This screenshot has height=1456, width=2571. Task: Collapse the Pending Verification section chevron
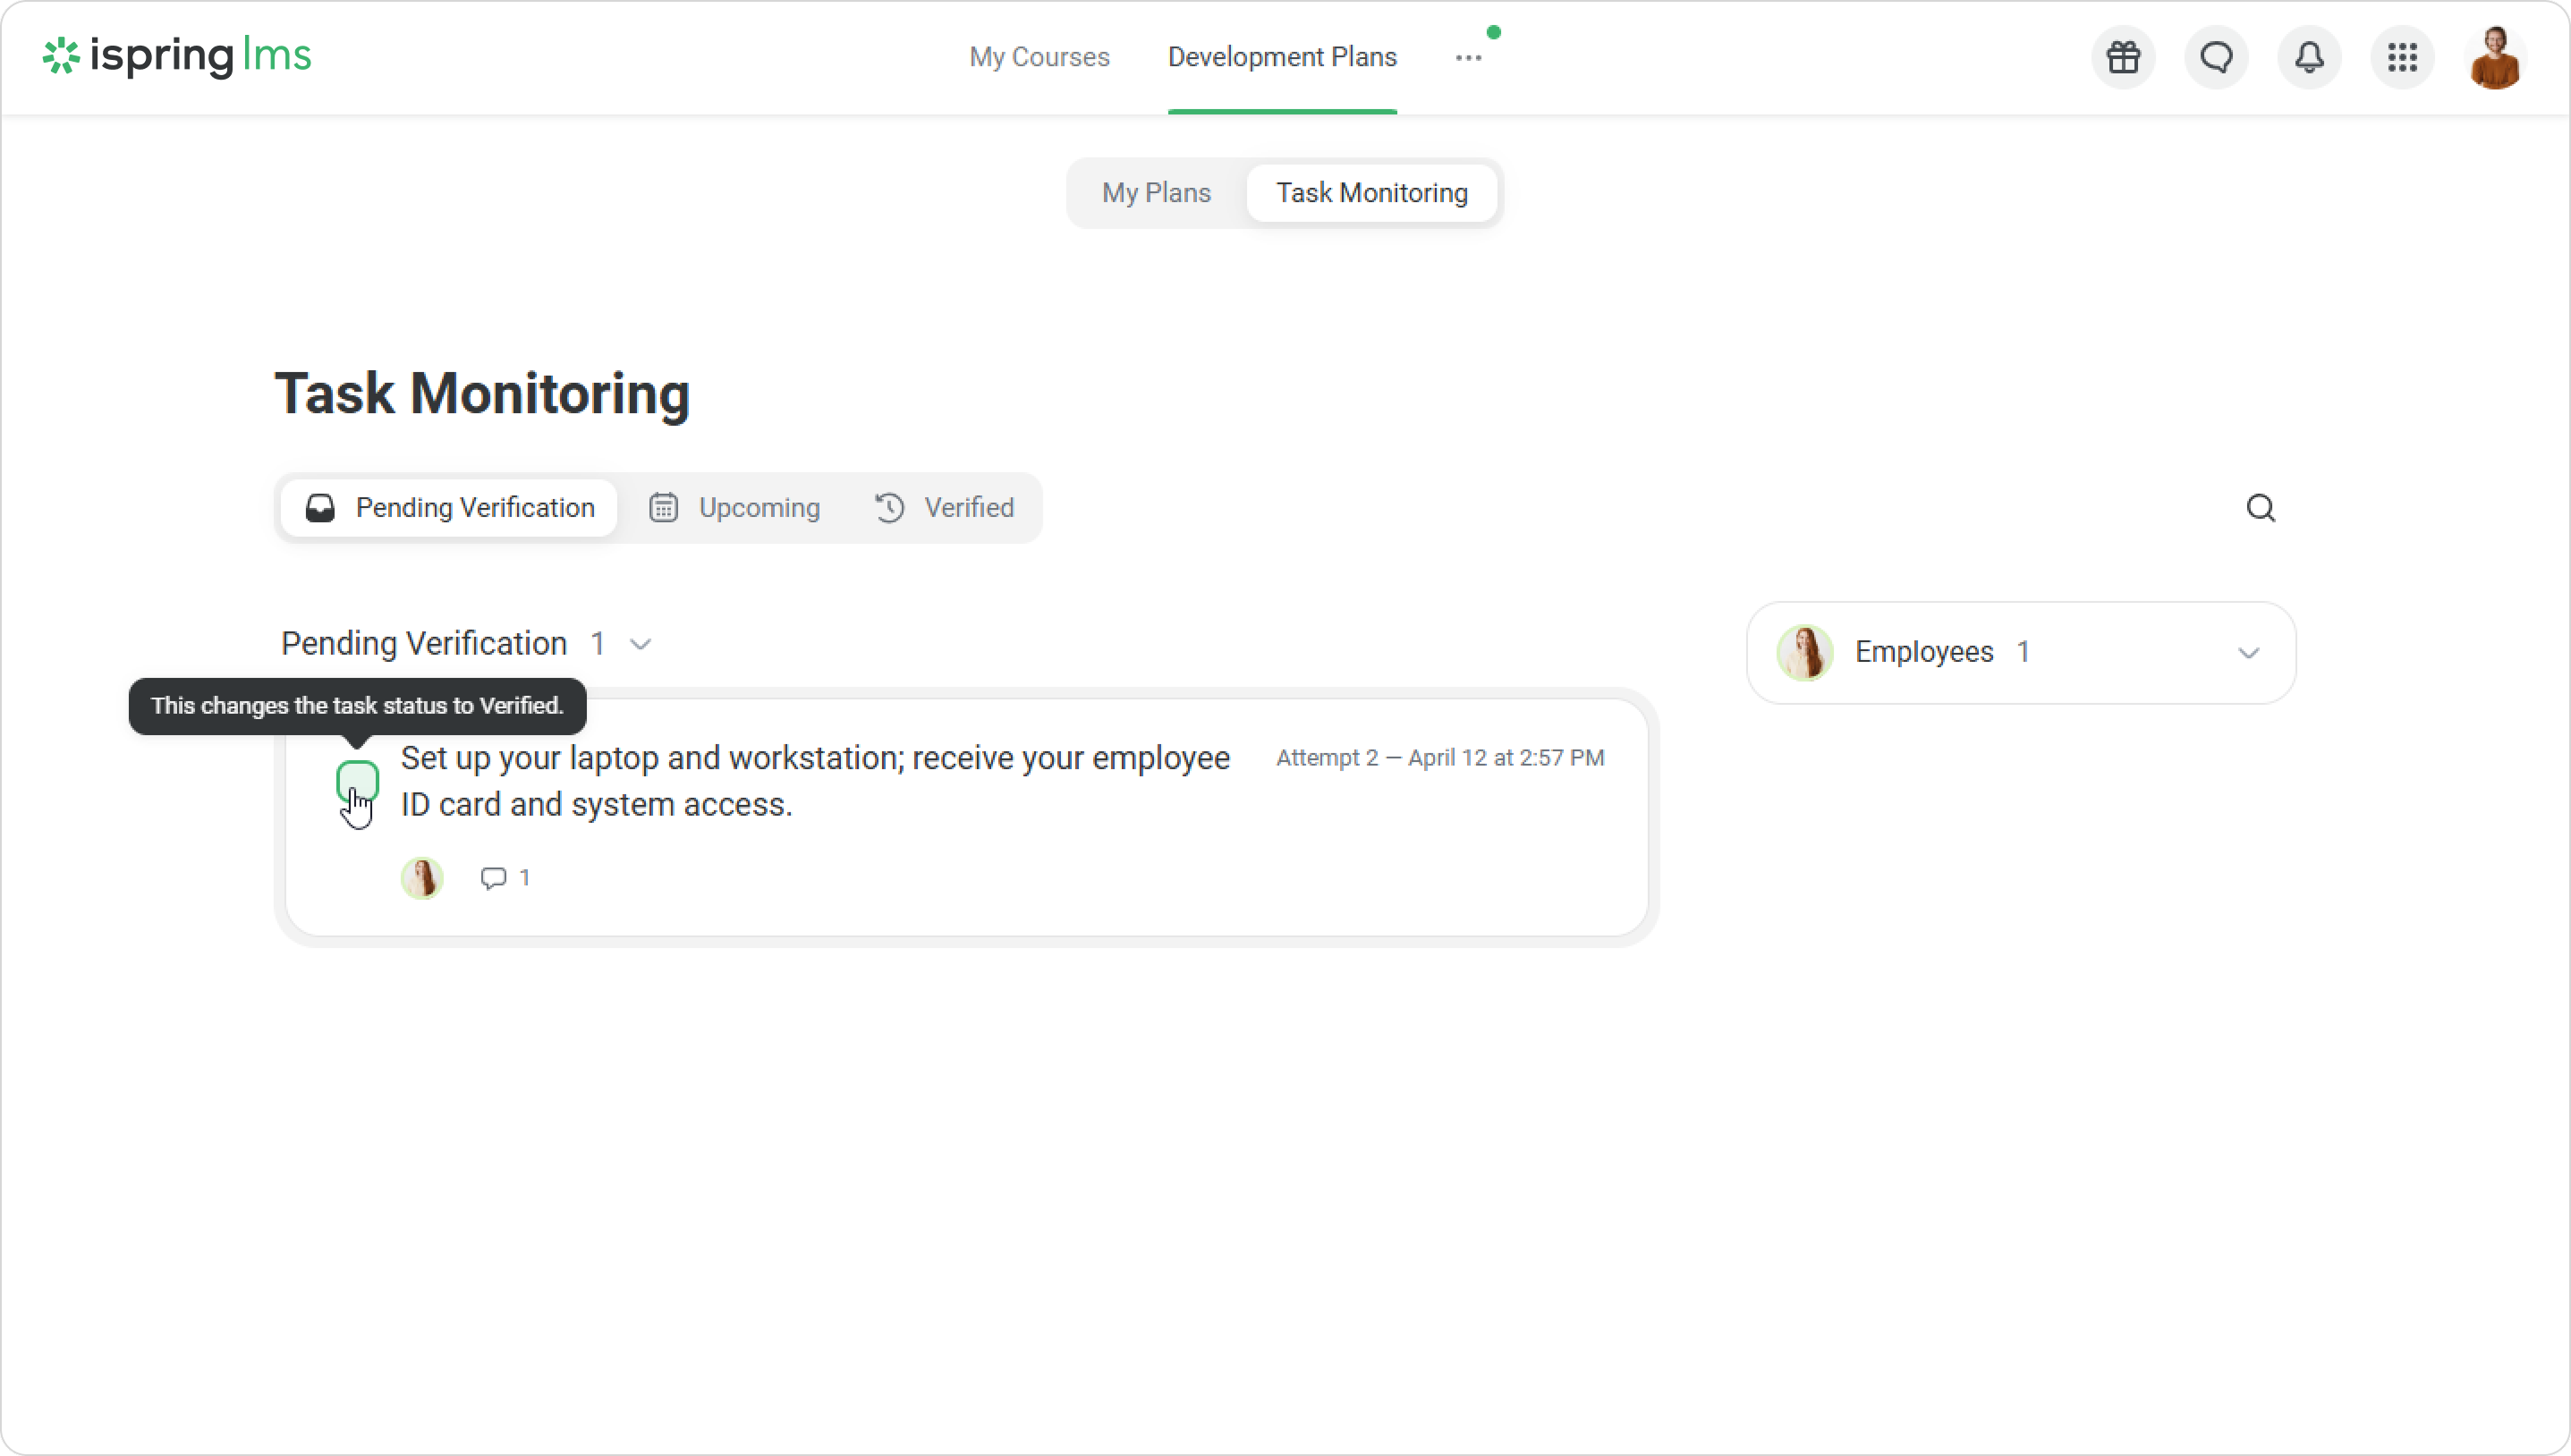[x=641, y=644]
